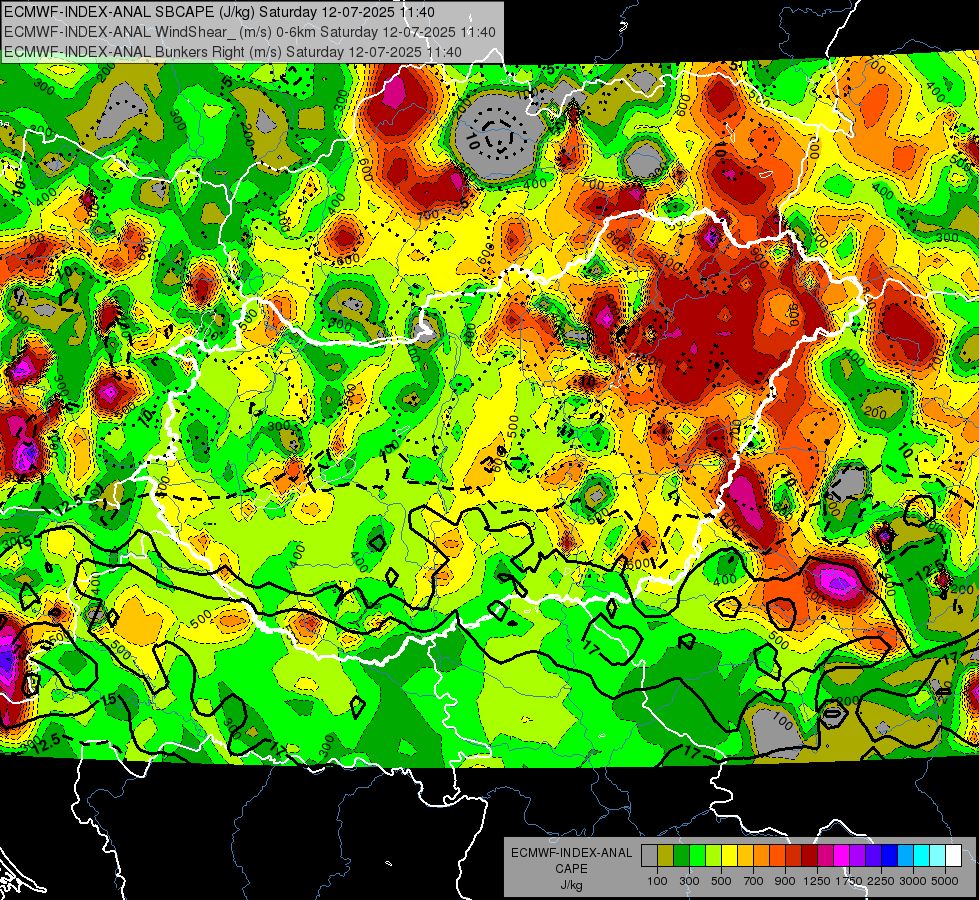Click the pure yellow legend swatch
The height and width of the screenshot is (900, 979).
[729, 855]
